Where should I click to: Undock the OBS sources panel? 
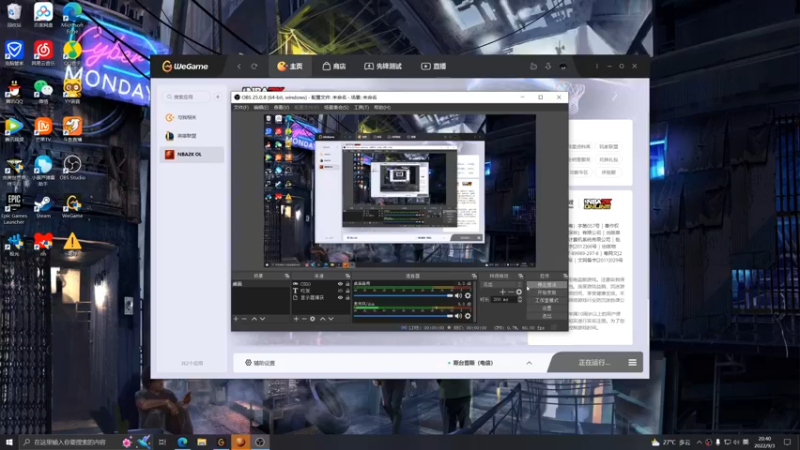347,276
